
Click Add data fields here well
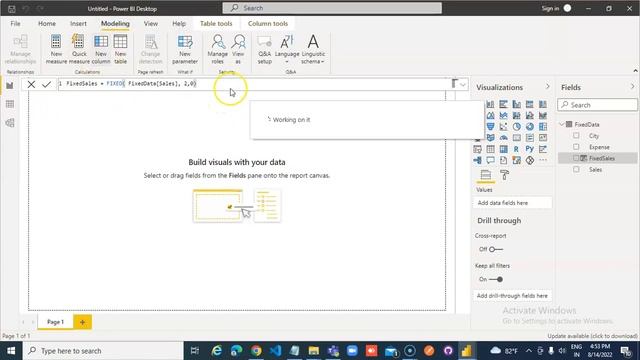tap(512, 203)
